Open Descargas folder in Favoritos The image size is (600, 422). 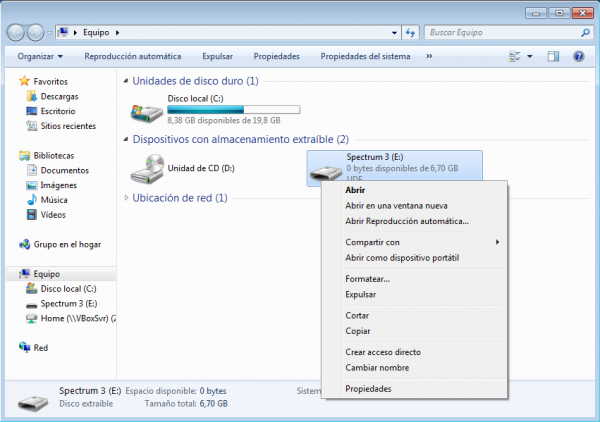(x=59, y=96)
